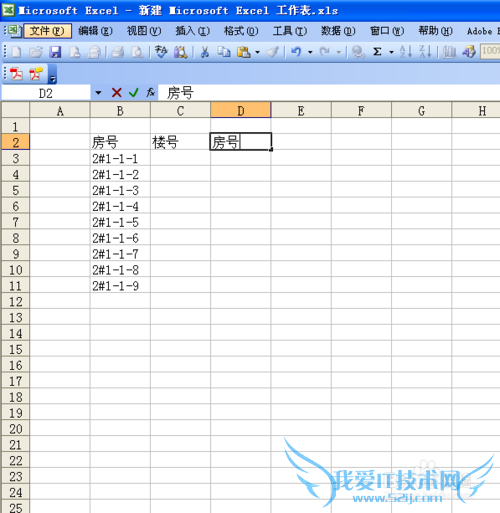Click the Redo arrow icon
The height and width of the screenshot is (513, 500).
(x=325, y=52)
